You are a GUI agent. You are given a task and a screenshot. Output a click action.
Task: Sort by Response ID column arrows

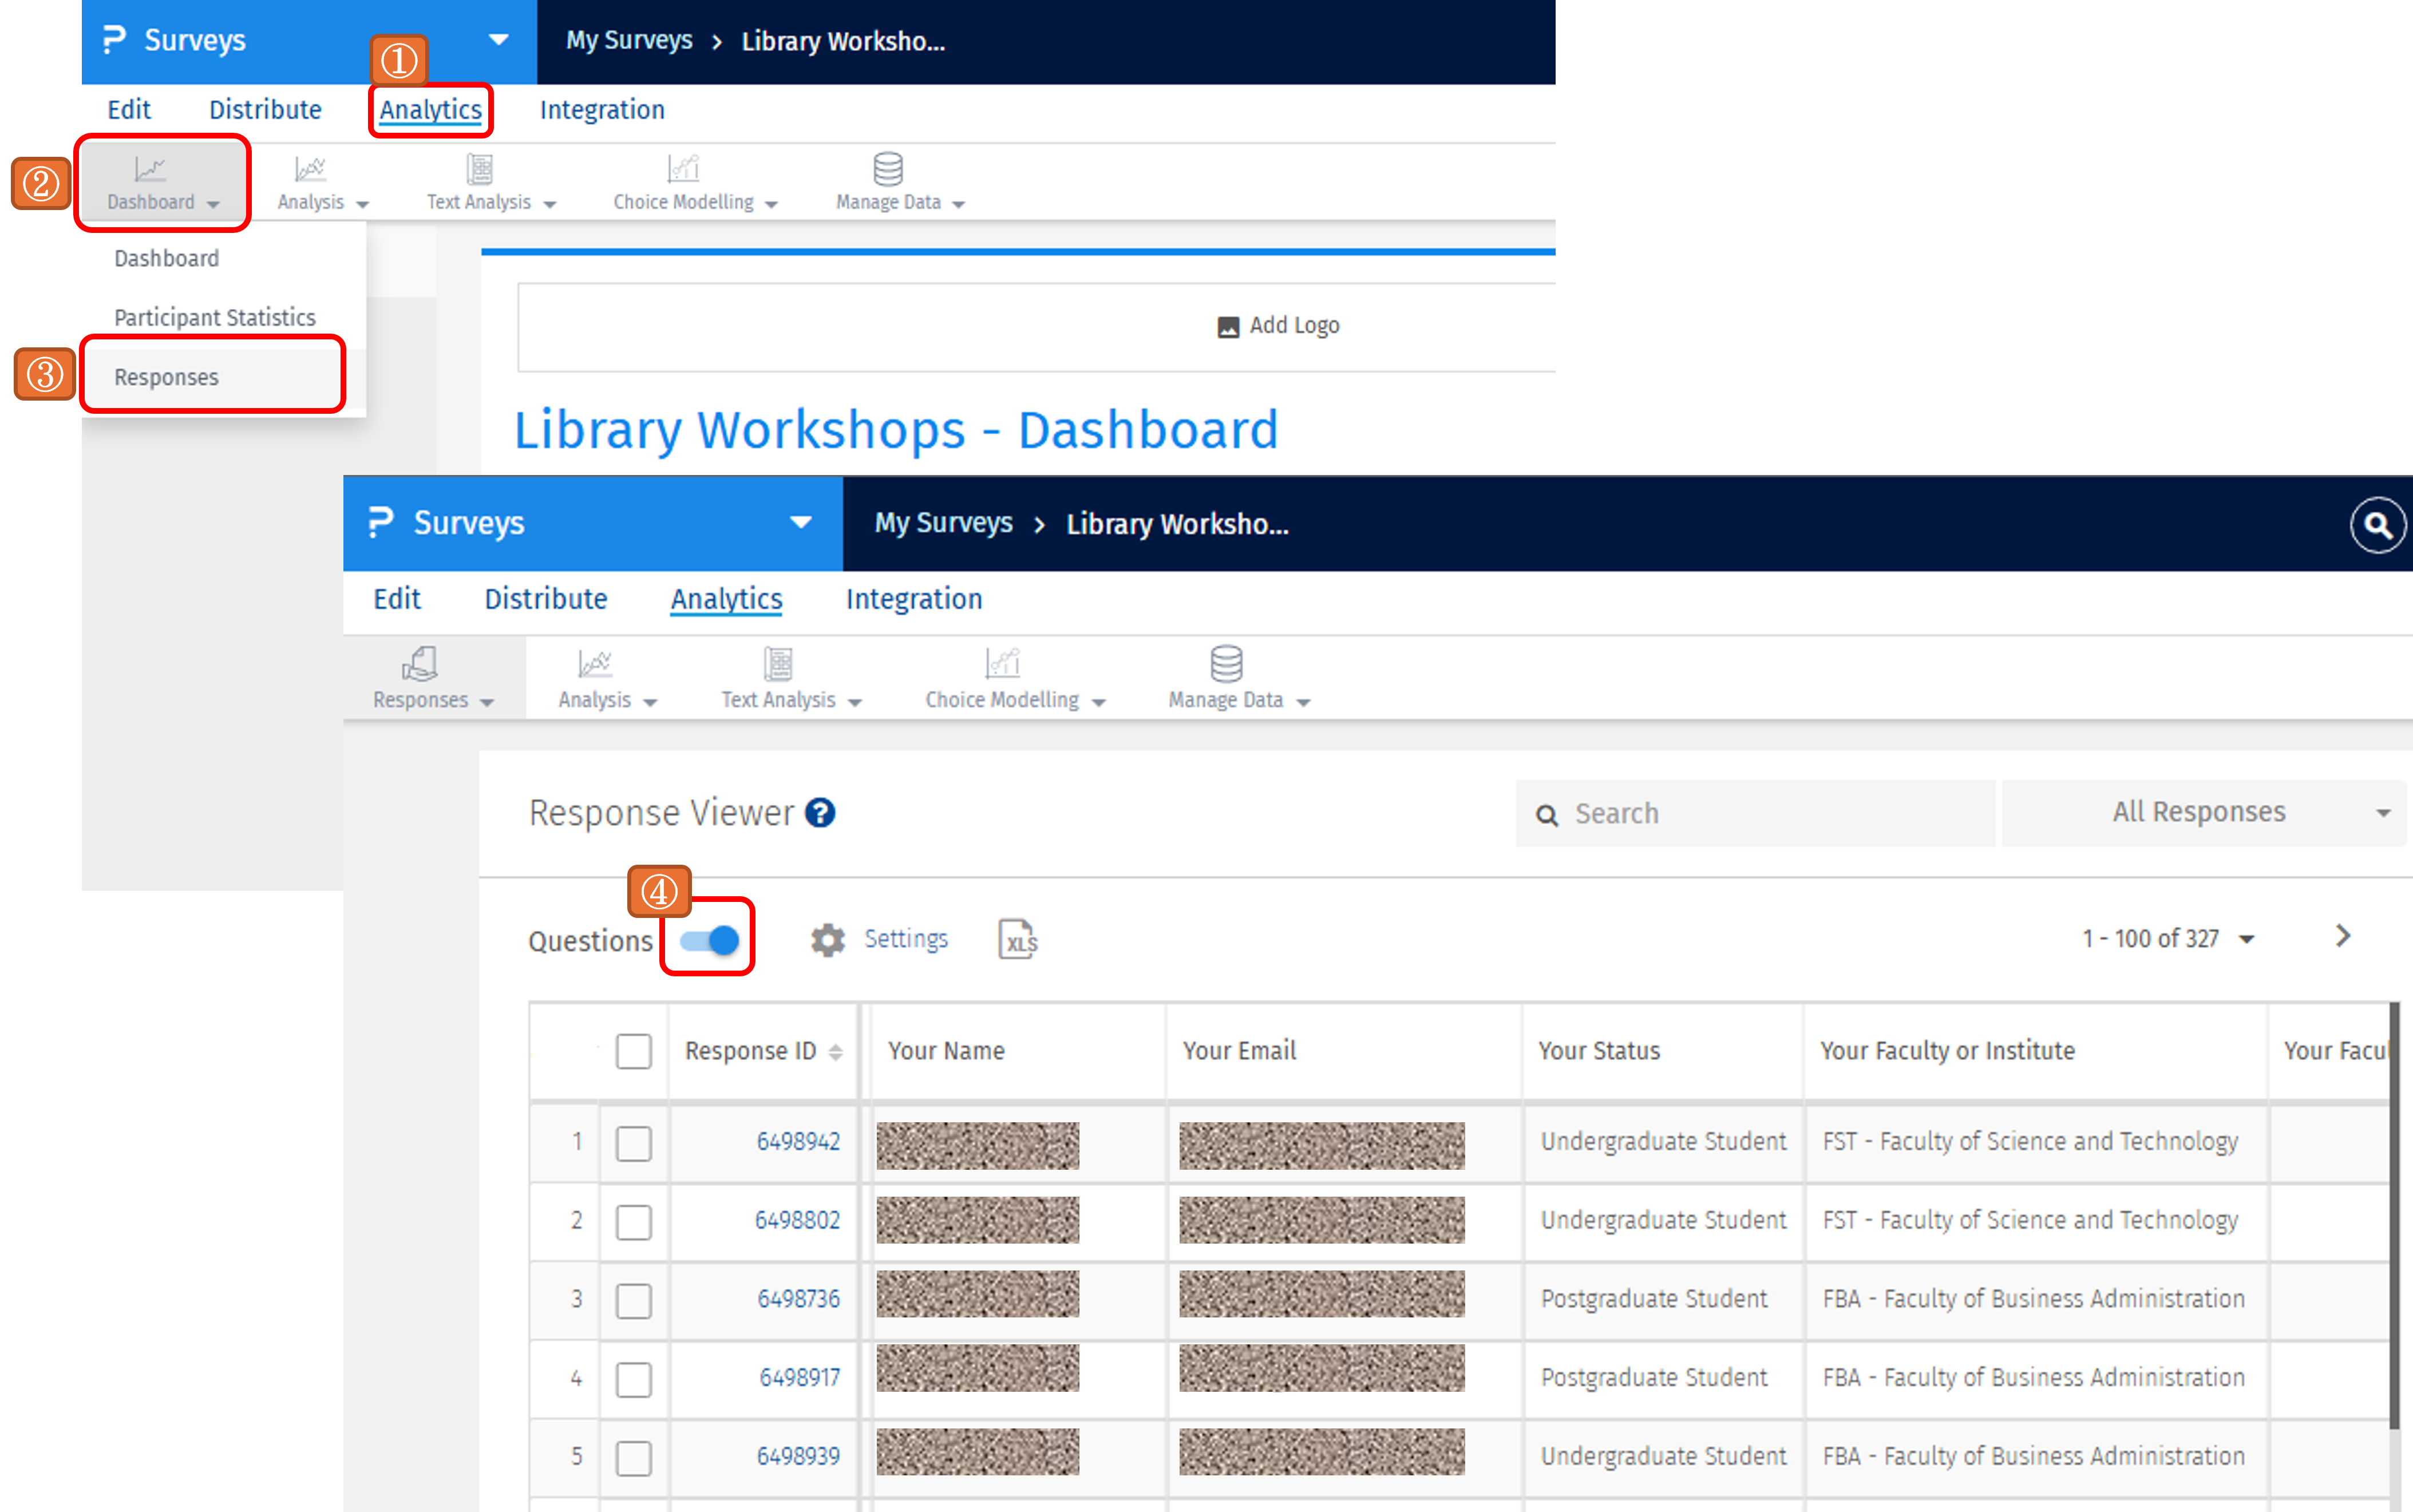pyautogui.click(x=836, y=1052)
